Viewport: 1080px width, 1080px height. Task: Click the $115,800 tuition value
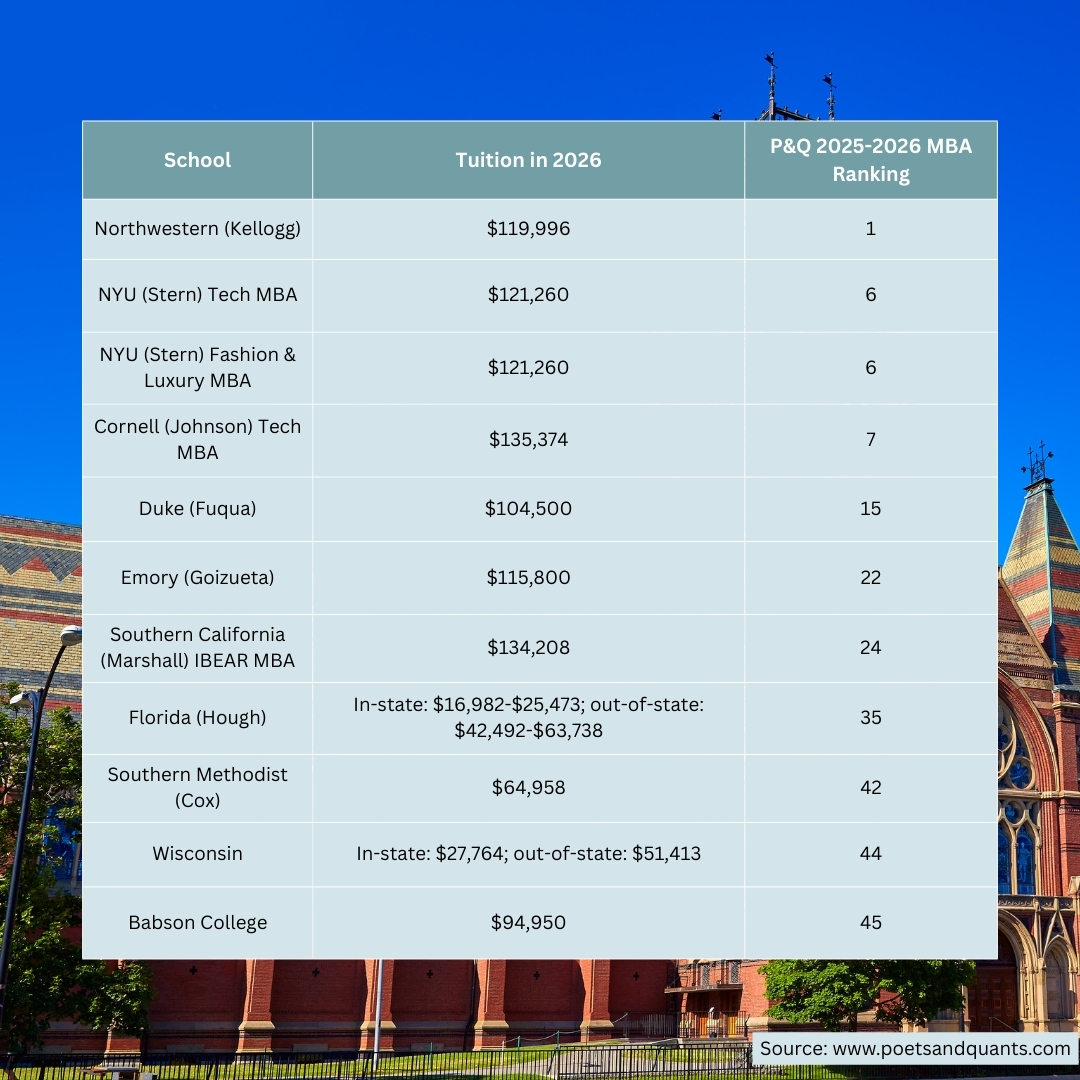point(528,577)
